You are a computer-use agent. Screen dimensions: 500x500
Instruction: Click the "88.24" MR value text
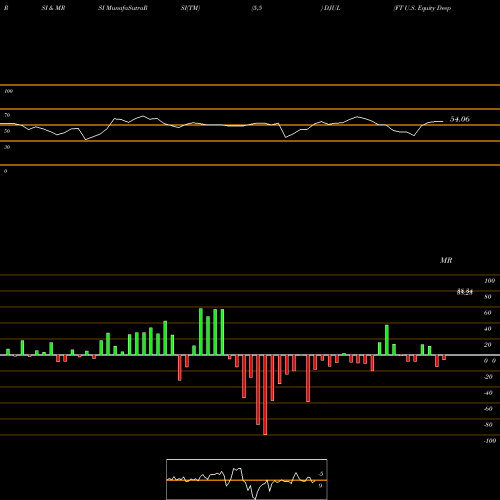click(465, 292)
